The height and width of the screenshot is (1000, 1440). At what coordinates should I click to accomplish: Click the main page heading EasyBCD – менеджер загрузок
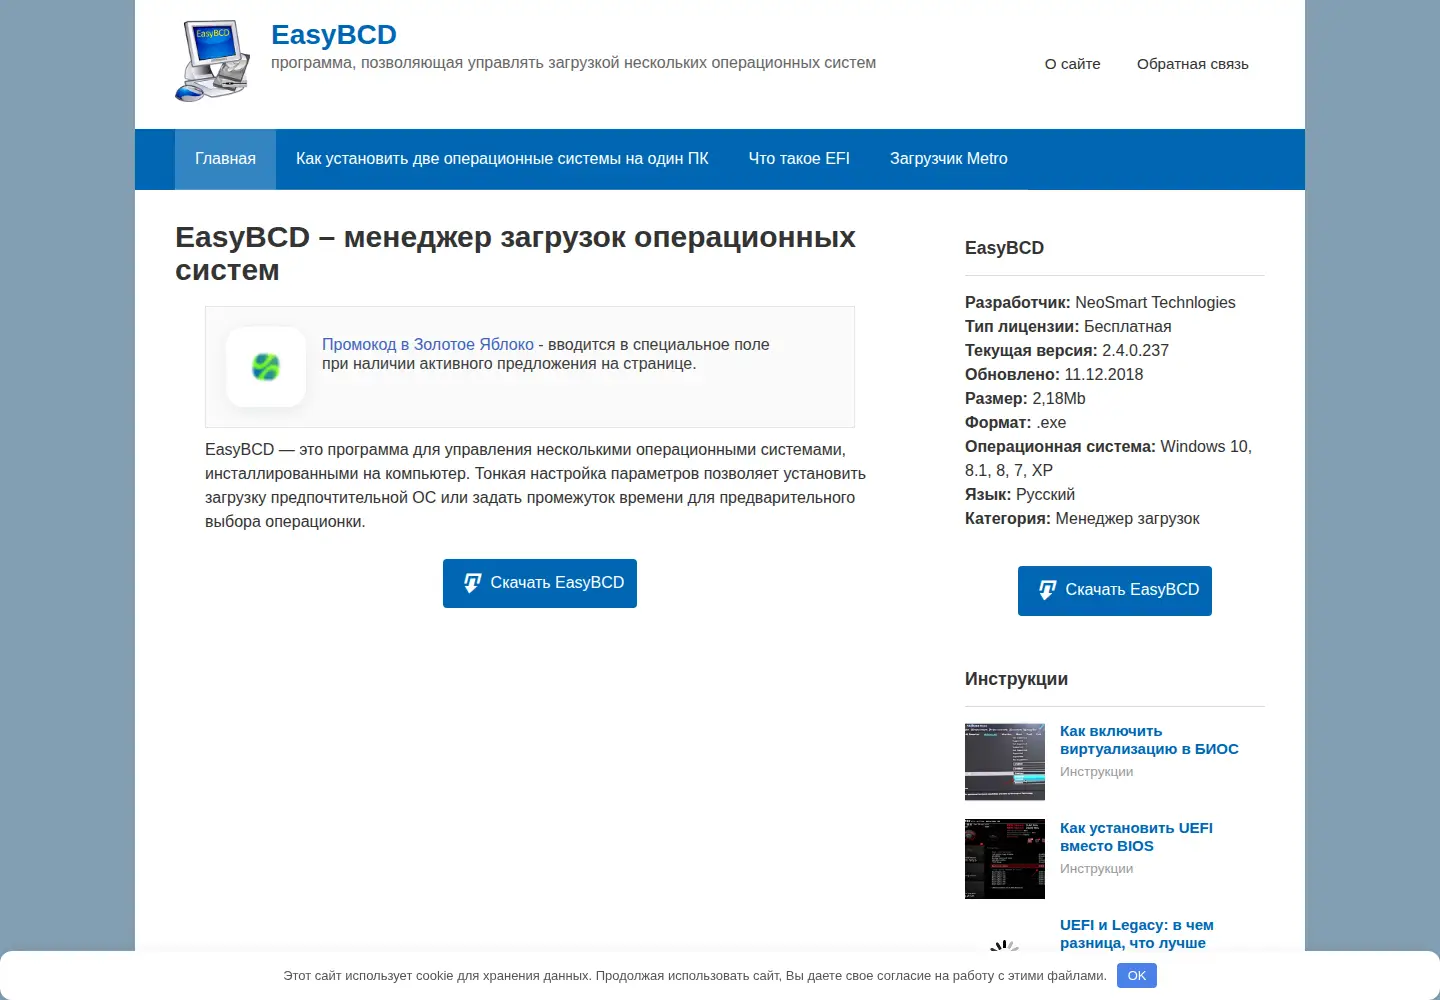tap(516, 253)
